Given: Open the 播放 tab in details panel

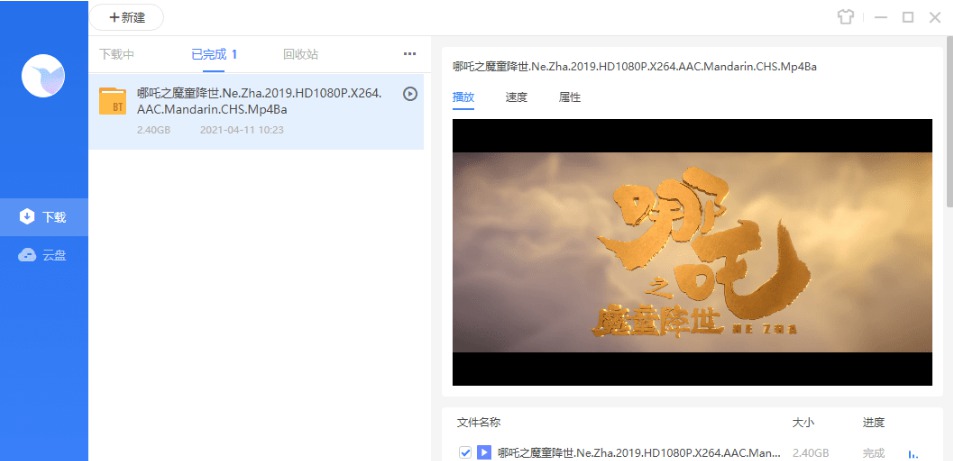Looking at the screenshot, I should (x=463, y=97).
